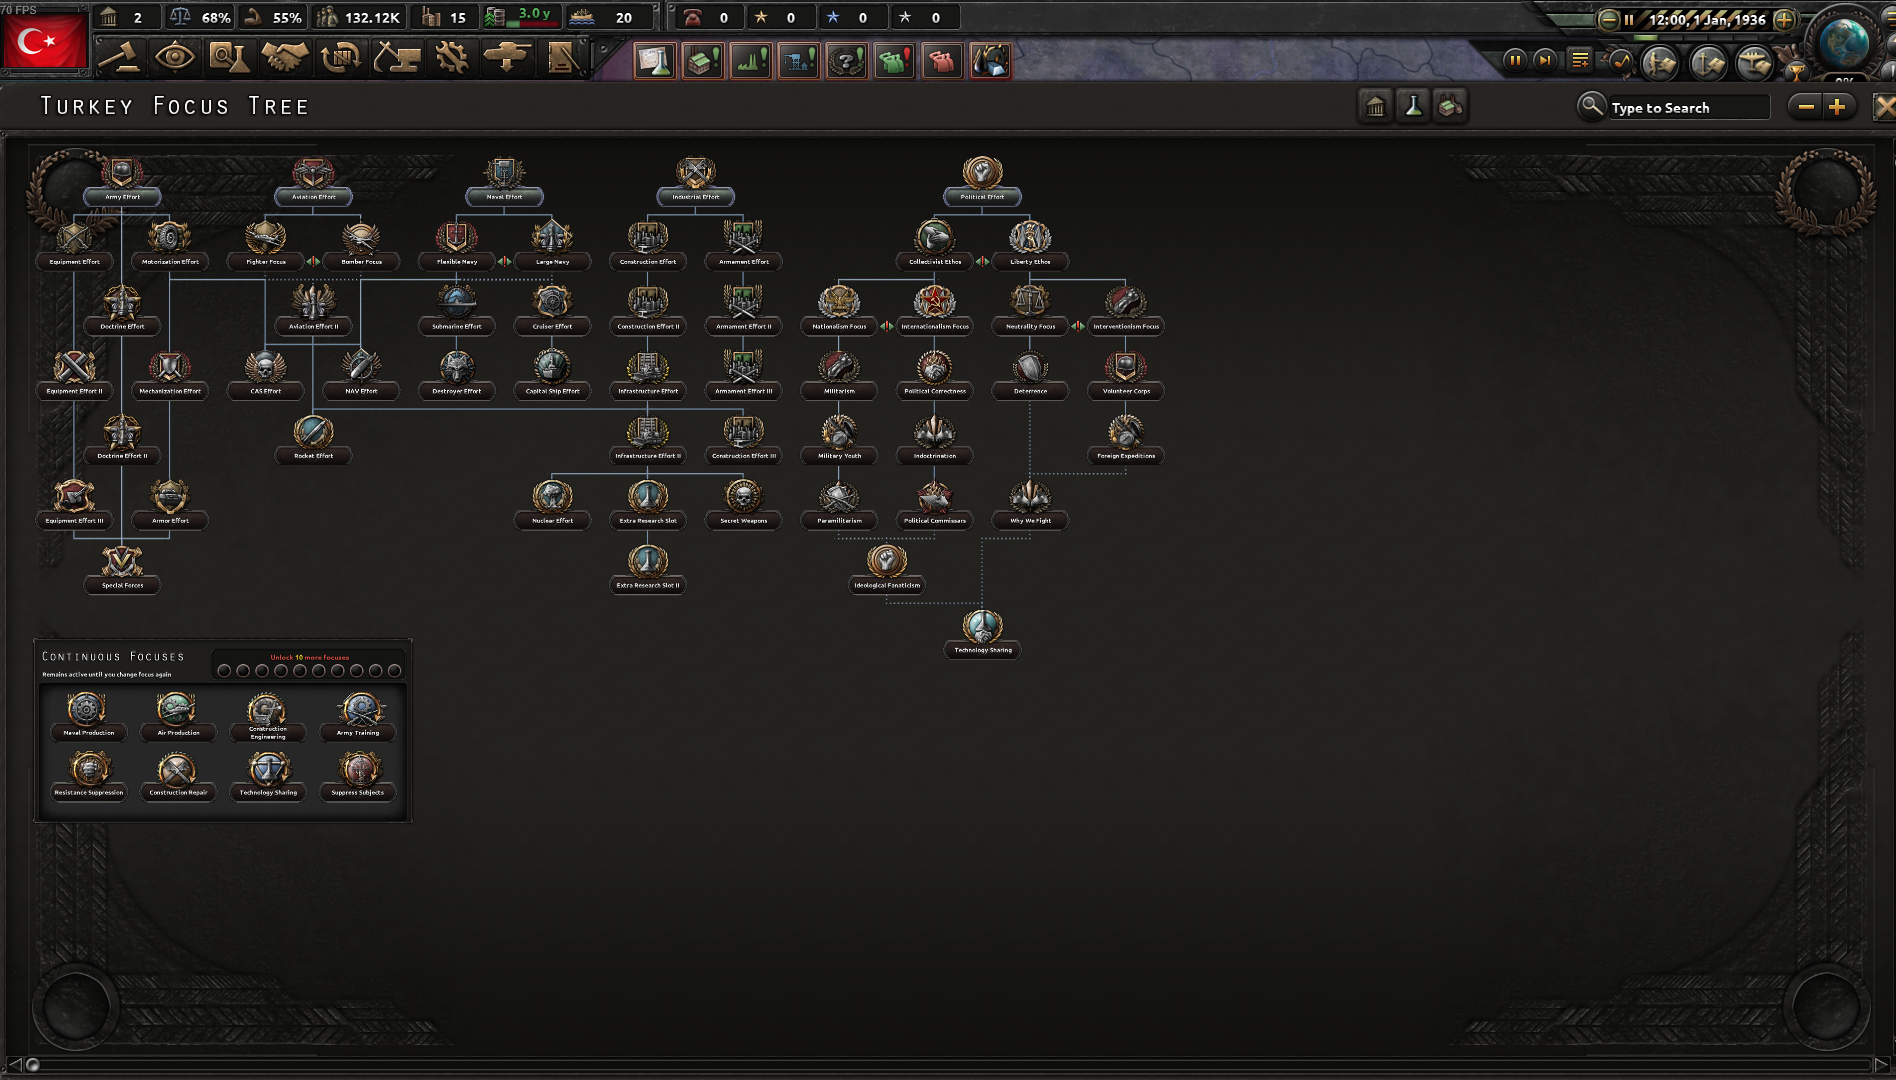Open the air ledger plane icon
The height and width of the screenshot is (1080, 1896).
1754,62
